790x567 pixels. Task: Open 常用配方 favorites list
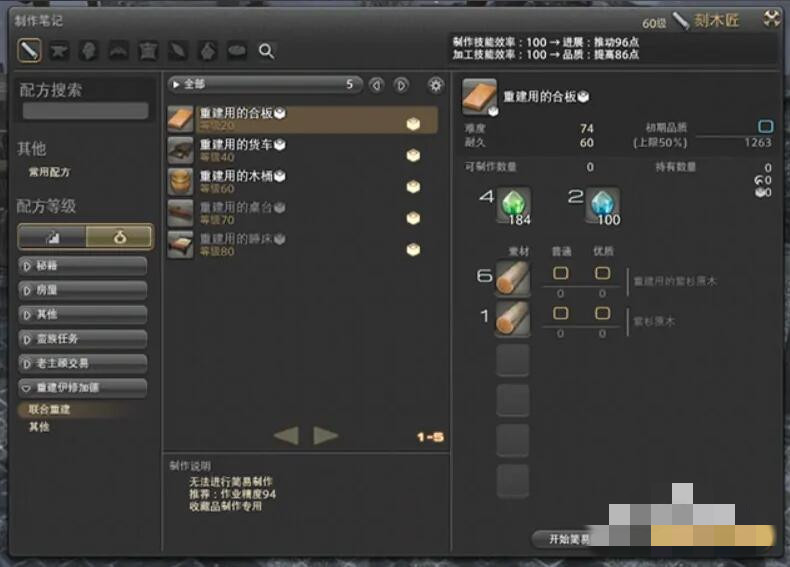[x=49, y=172]
